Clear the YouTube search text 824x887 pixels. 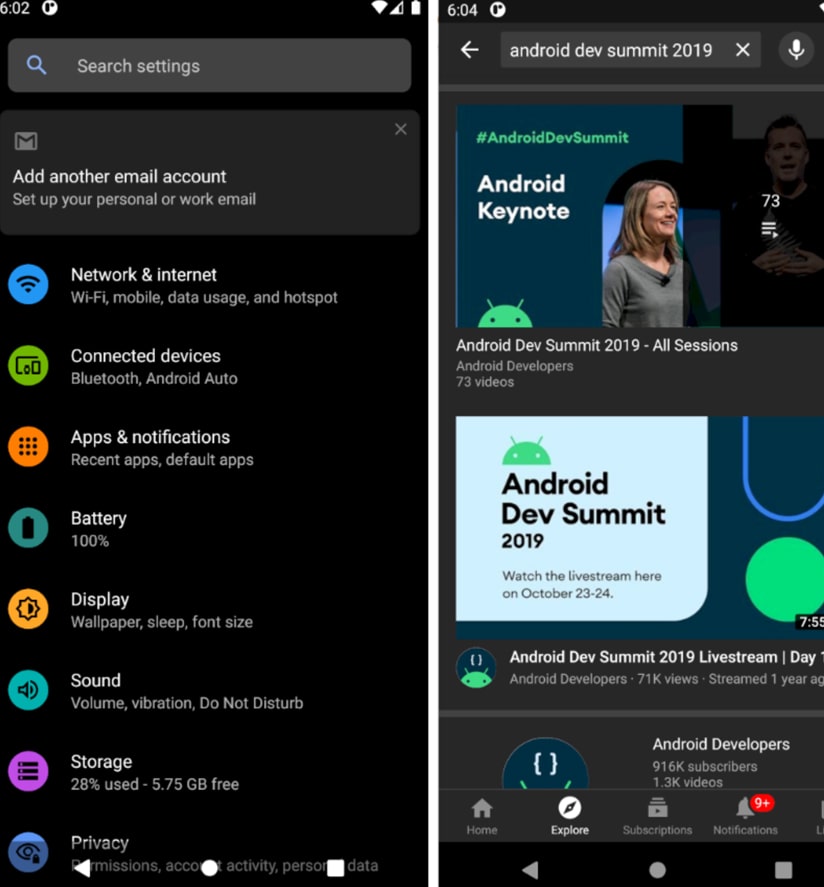(x=743, y=50)
